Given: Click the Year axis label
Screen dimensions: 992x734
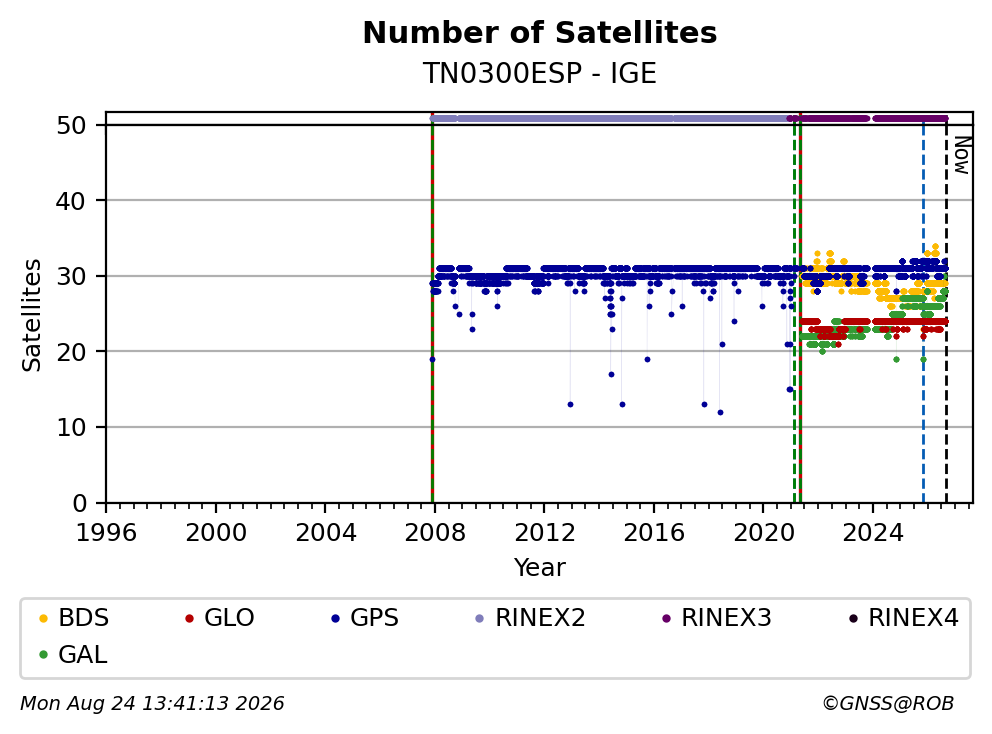Looking at the screenshot, I should [540, 568].
